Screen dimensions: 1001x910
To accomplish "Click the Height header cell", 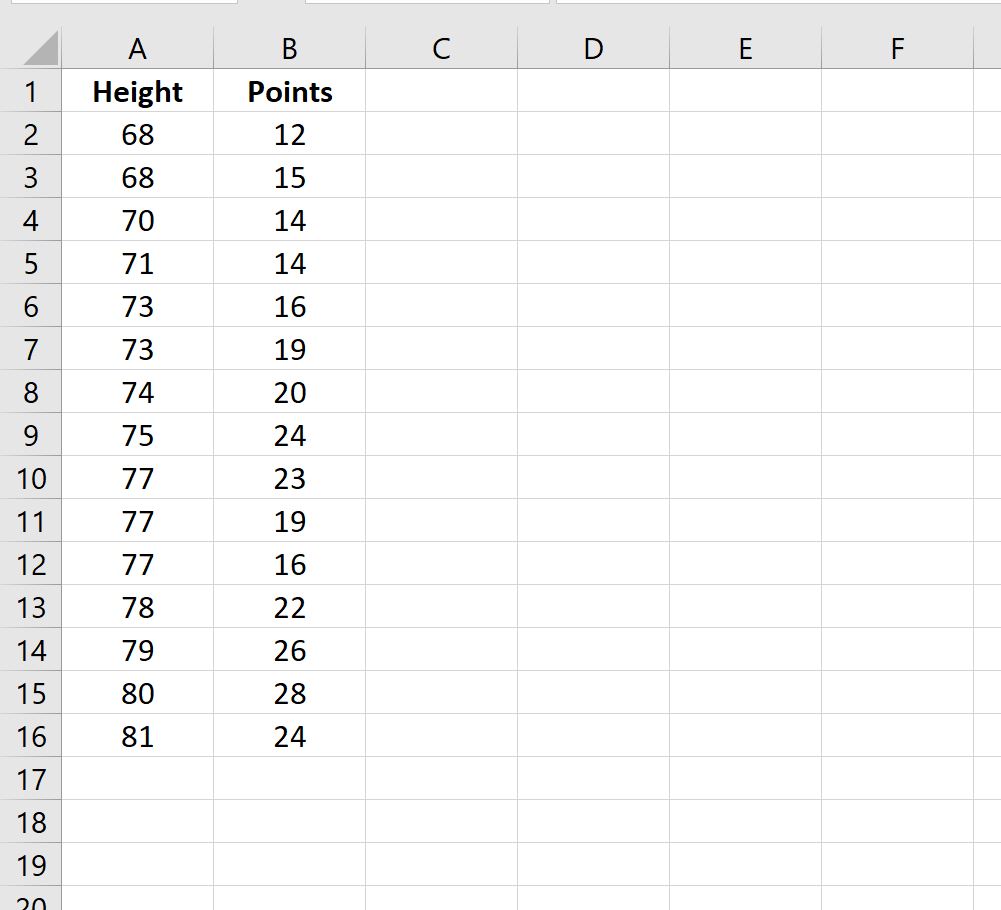I will [x=137, y=91].
